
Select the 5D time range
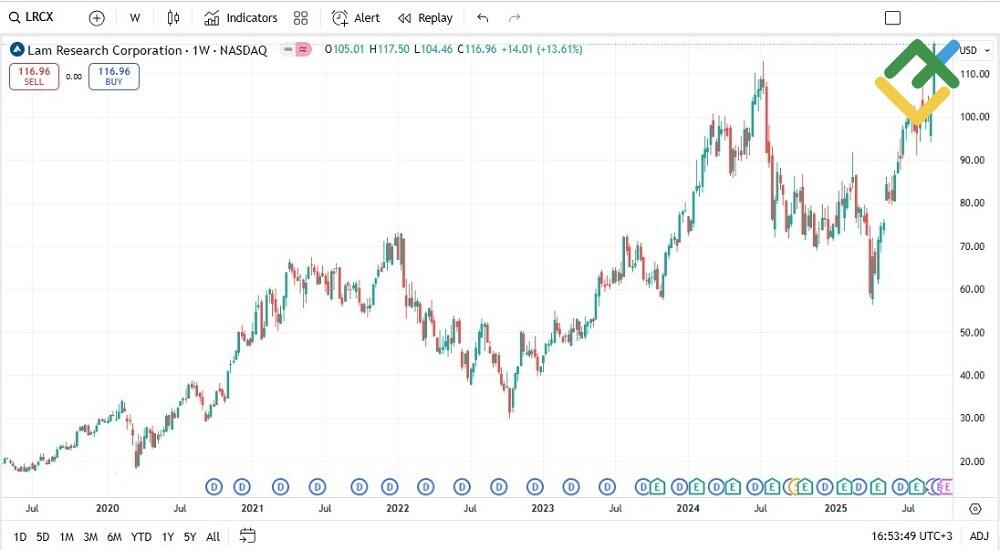(x=43, y=537)
